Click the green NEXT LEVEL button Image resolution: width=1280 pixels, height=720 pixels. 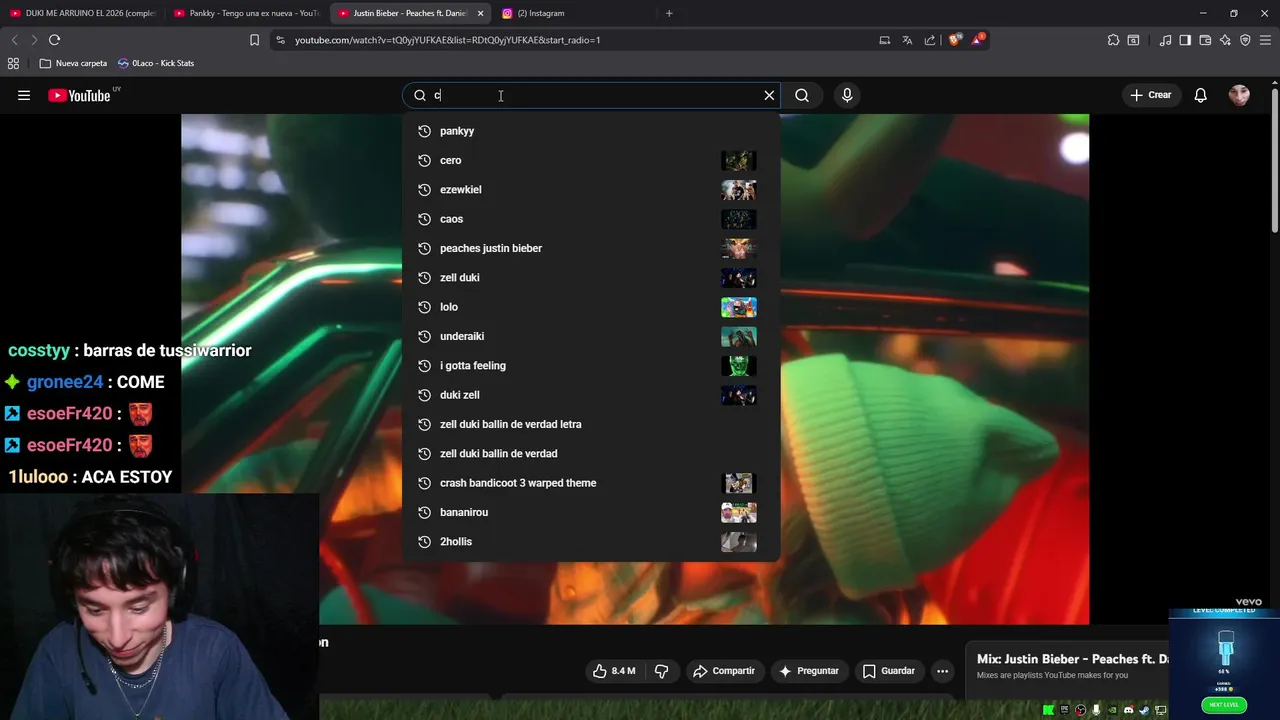point(1224,705)
